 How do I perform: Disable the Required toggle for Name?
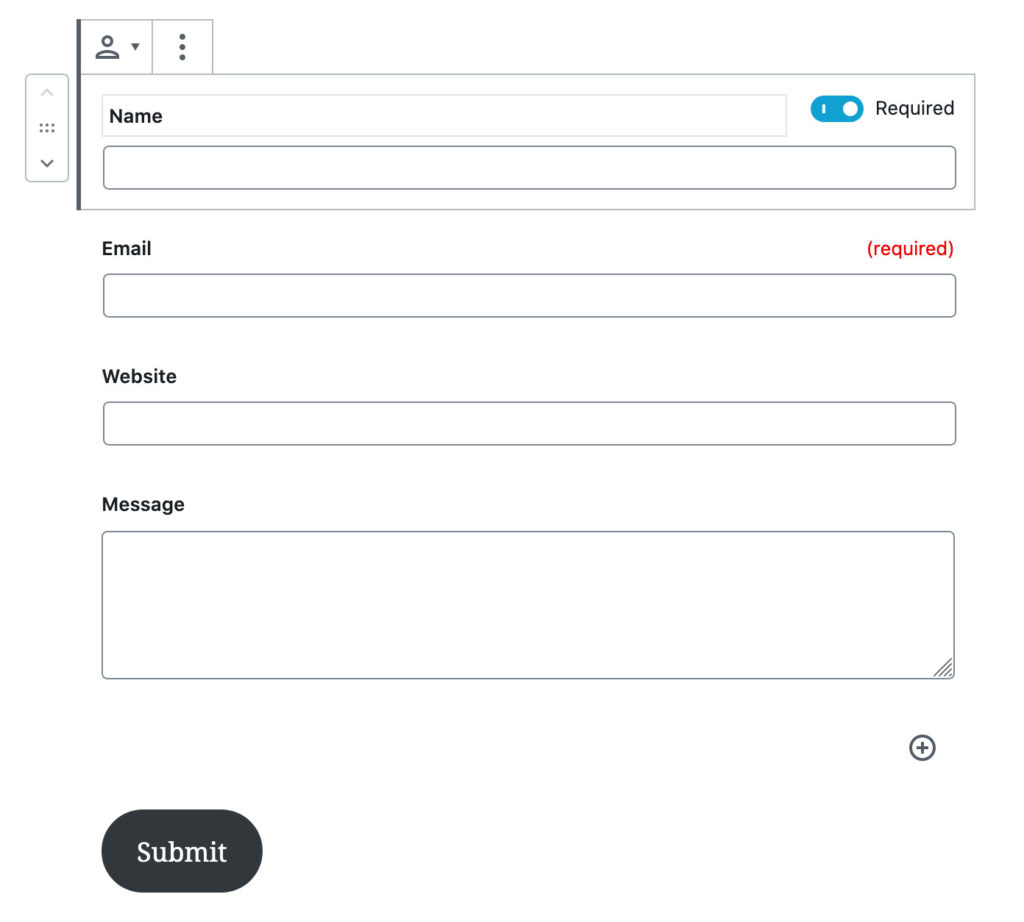click(x=837, y=108)
